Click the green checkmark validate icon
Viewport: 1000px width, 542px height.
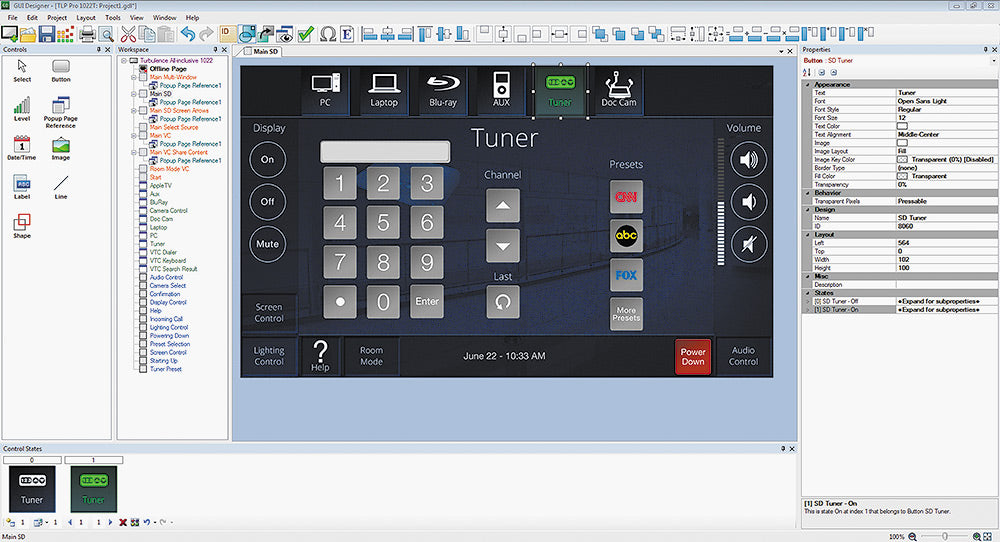click(305, 34)
